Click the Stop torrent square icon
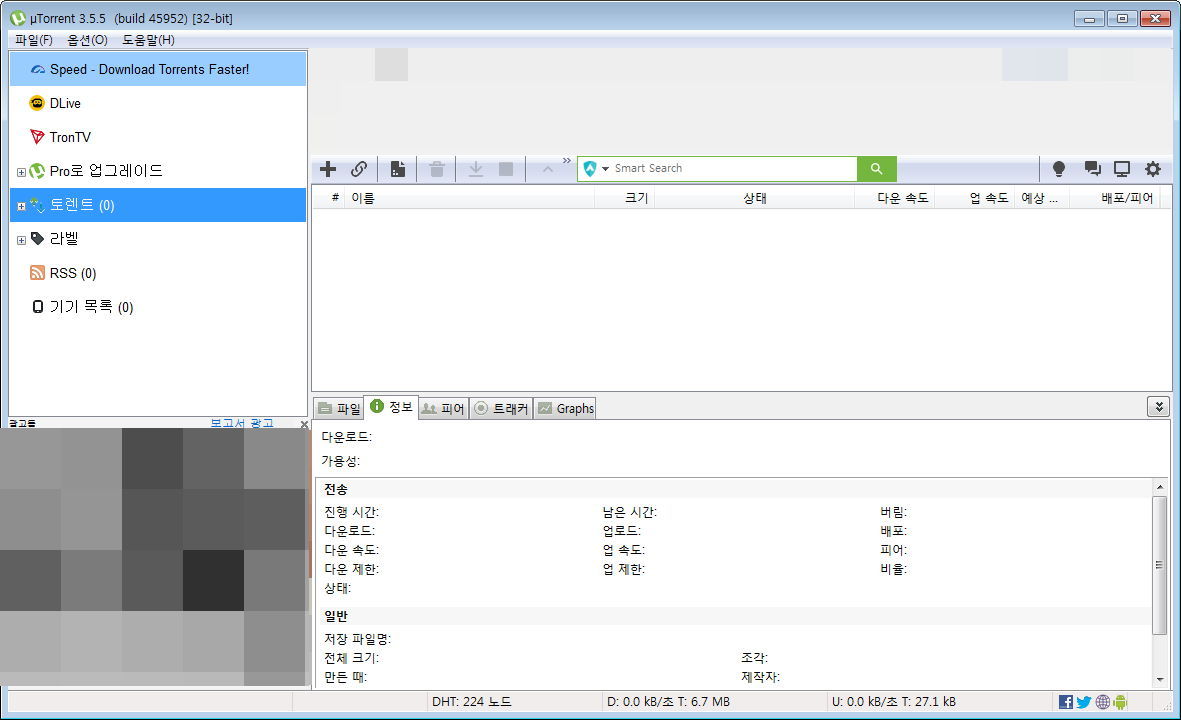The image size is (1181, 720). tap(506, 169)
